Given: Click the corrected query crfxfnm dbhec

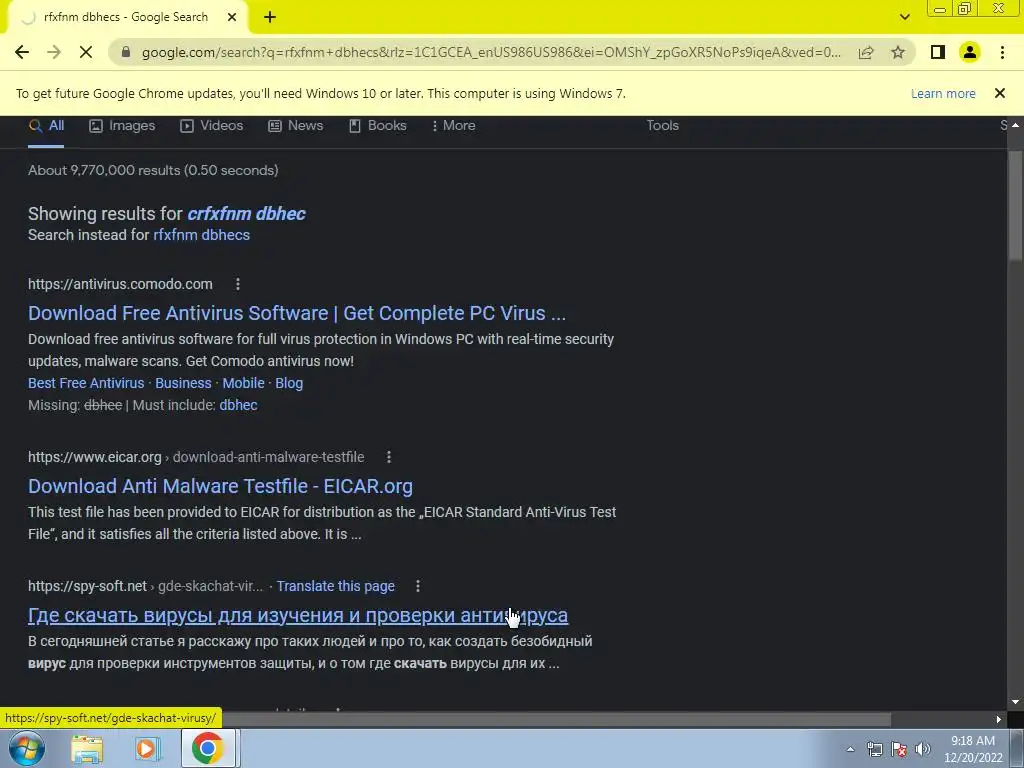Looking at the screenshot, I should [246, 214].
